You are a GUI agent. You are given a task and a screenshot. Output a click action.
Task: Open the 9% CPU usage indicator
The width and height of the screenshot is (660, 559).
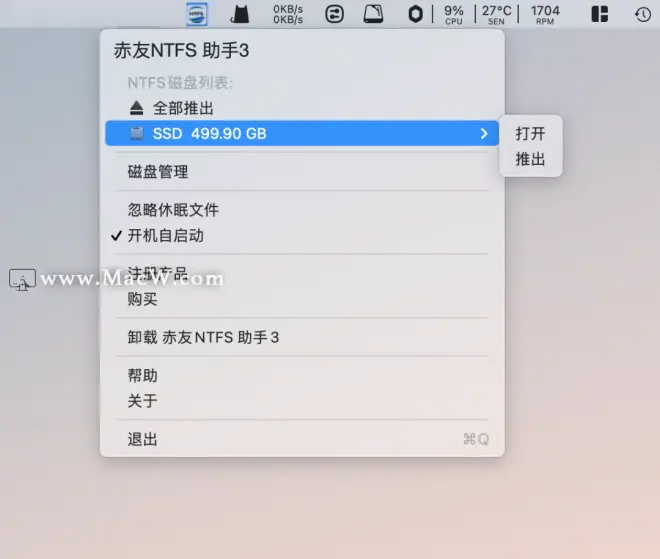pos(454,15)
